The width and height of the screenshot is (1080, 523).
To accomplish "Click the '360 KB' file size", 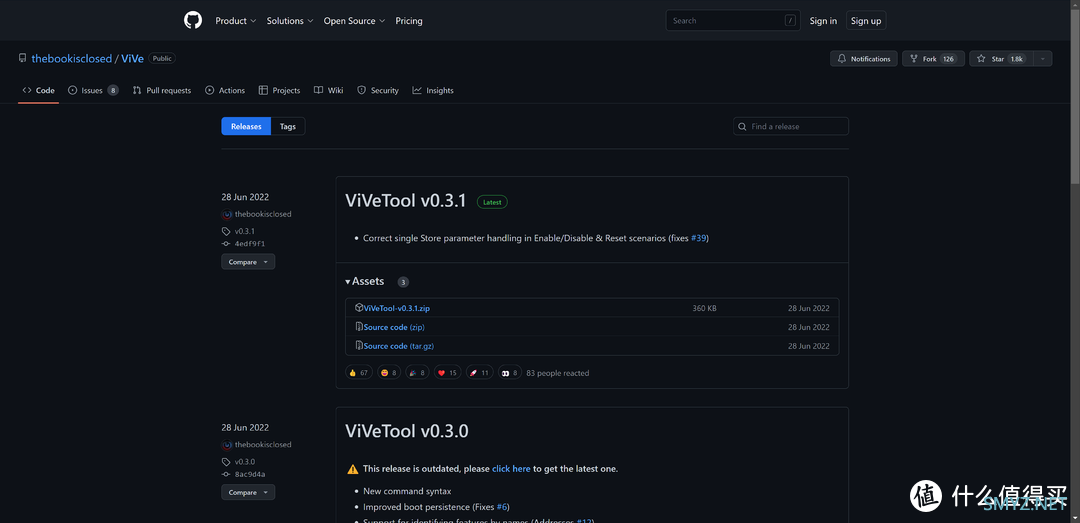I will coord(705,308).
